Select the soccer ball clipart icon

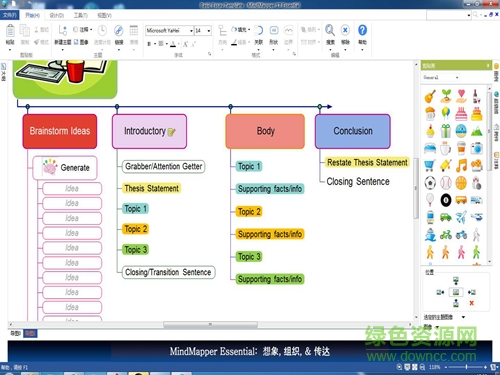(x=430, y=183)
